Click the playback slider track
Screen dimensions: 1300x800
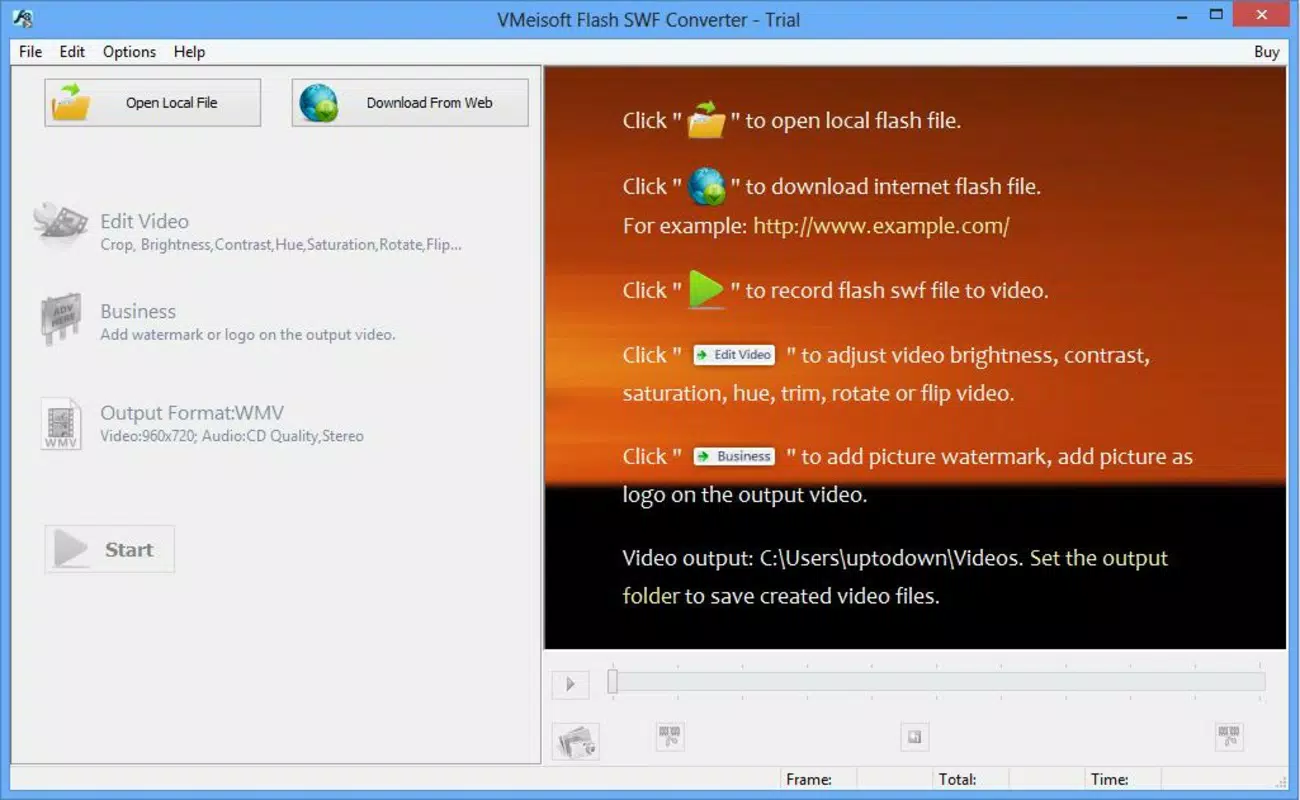[936, 682]
